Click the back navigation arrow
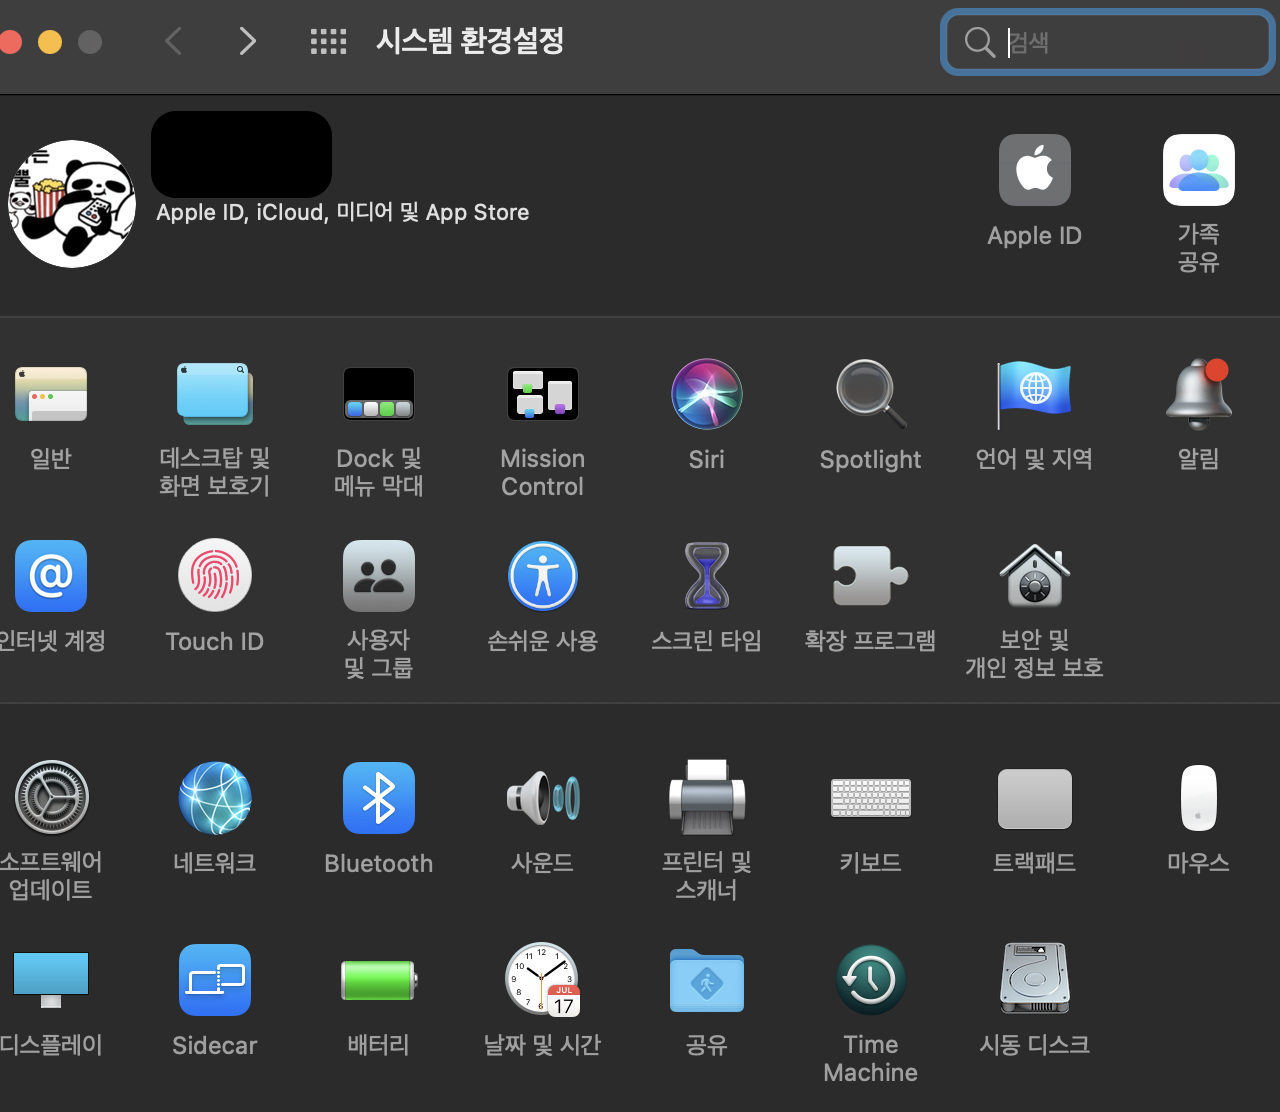 coord(173,41)
